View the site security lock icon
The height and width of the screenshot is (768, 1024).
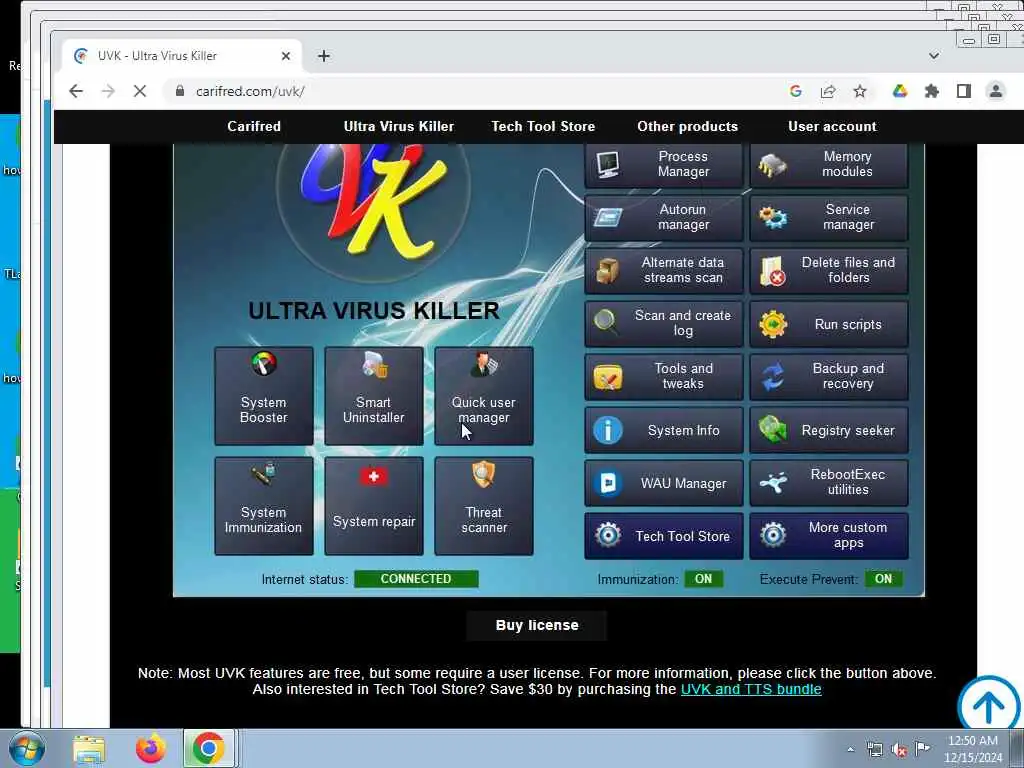[180, 91]
